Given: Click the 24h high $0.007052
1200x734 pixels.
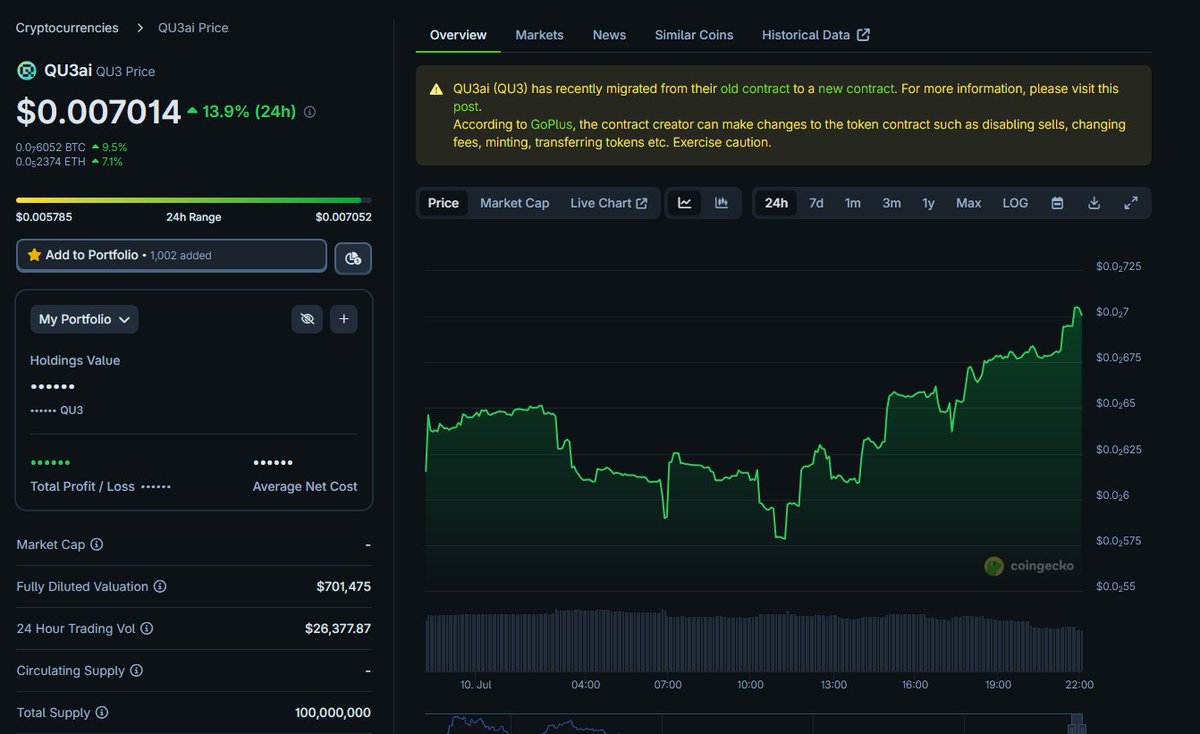Looking at the screenshot, I should click(x=343, y=217).
